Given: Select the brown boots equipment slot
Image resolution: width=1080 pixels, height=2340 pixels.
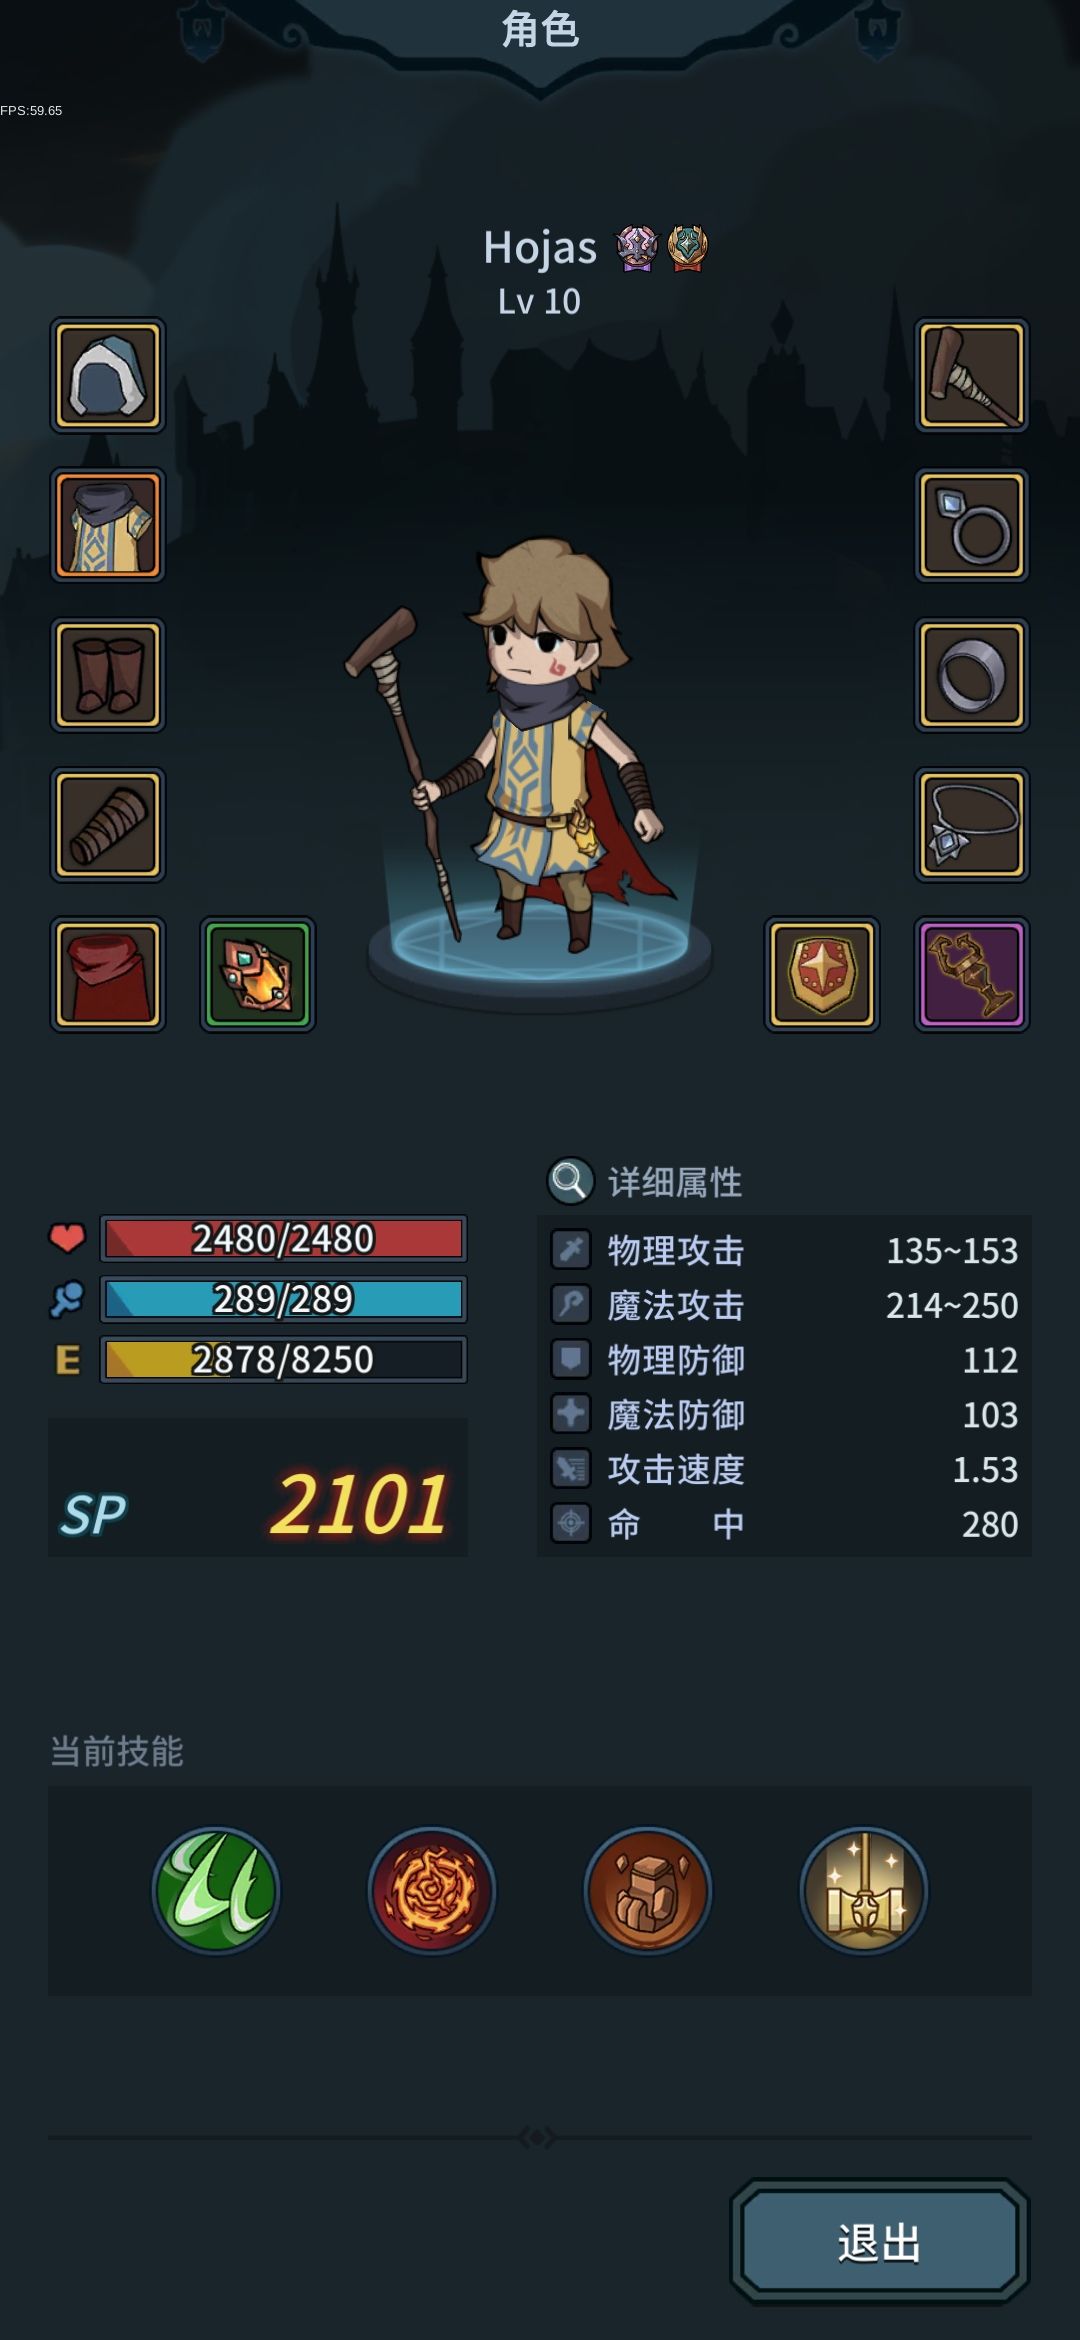Looking at the screenshot, I should point(108,675).
